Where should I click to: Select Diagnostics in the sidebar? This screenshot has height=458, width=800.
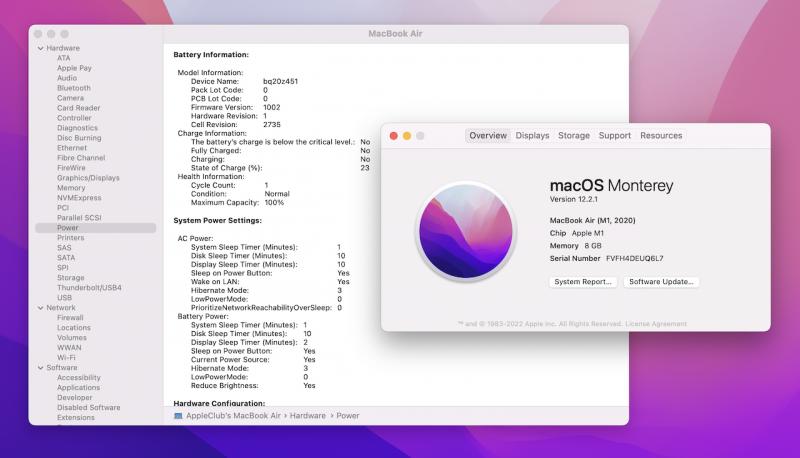[x=77, y=128]
